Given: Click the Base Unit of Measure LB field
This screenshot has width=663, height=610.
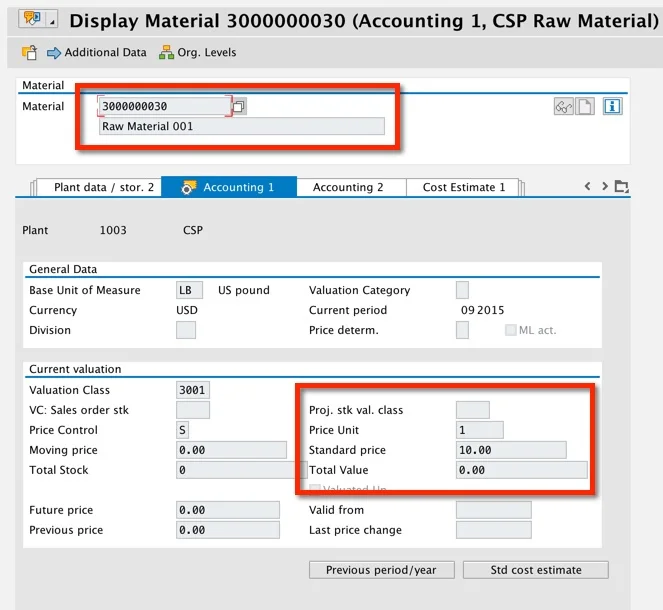Looking at the screenshot, I should 189,290.
